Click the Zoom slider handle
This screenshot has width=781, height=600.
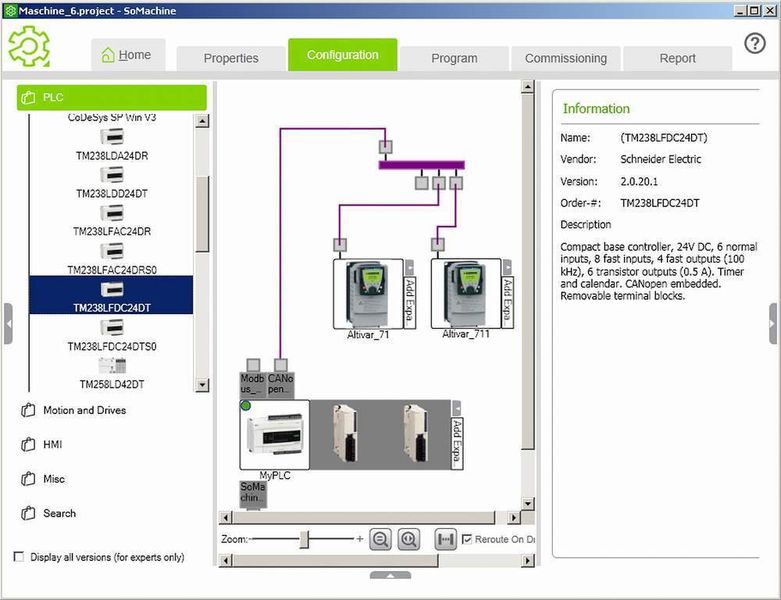click(305, 539)
